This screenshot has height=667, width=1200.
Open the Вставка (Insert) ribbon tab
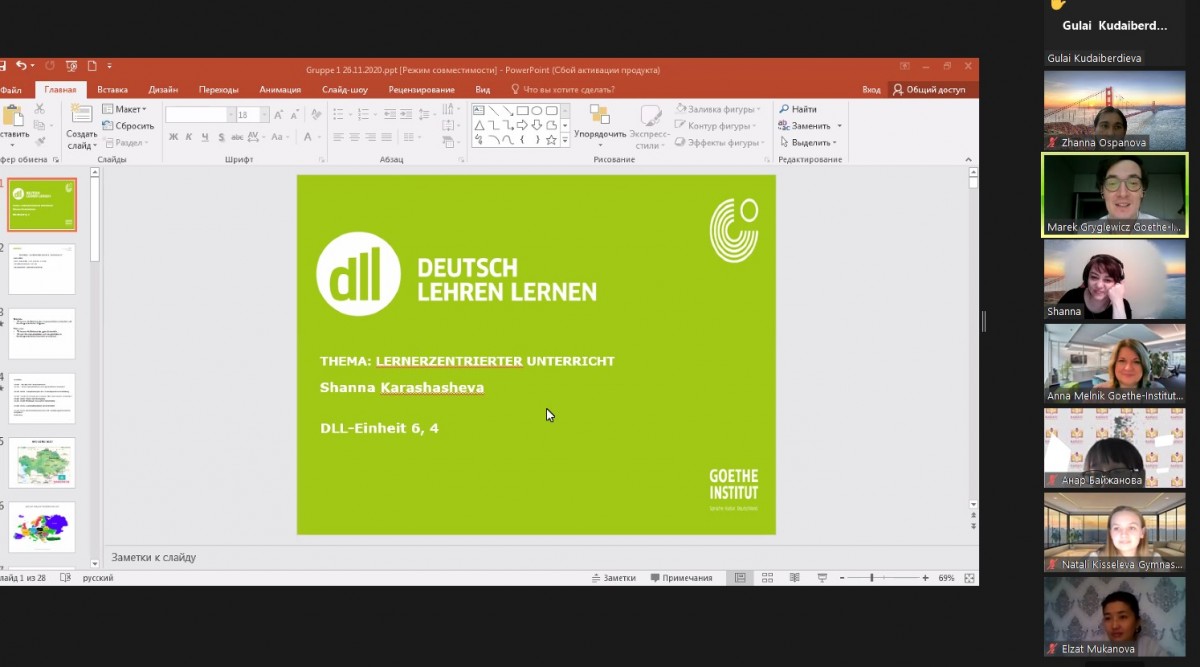pyautogui.click(x=112, y=90)
